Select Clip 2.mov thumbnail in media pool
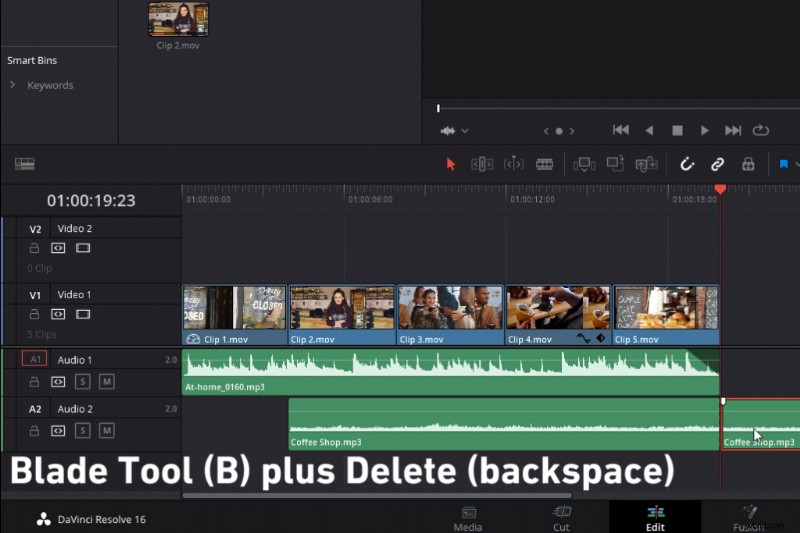The height and width of the screenshot is (533, 800). [x=178, y=19]
